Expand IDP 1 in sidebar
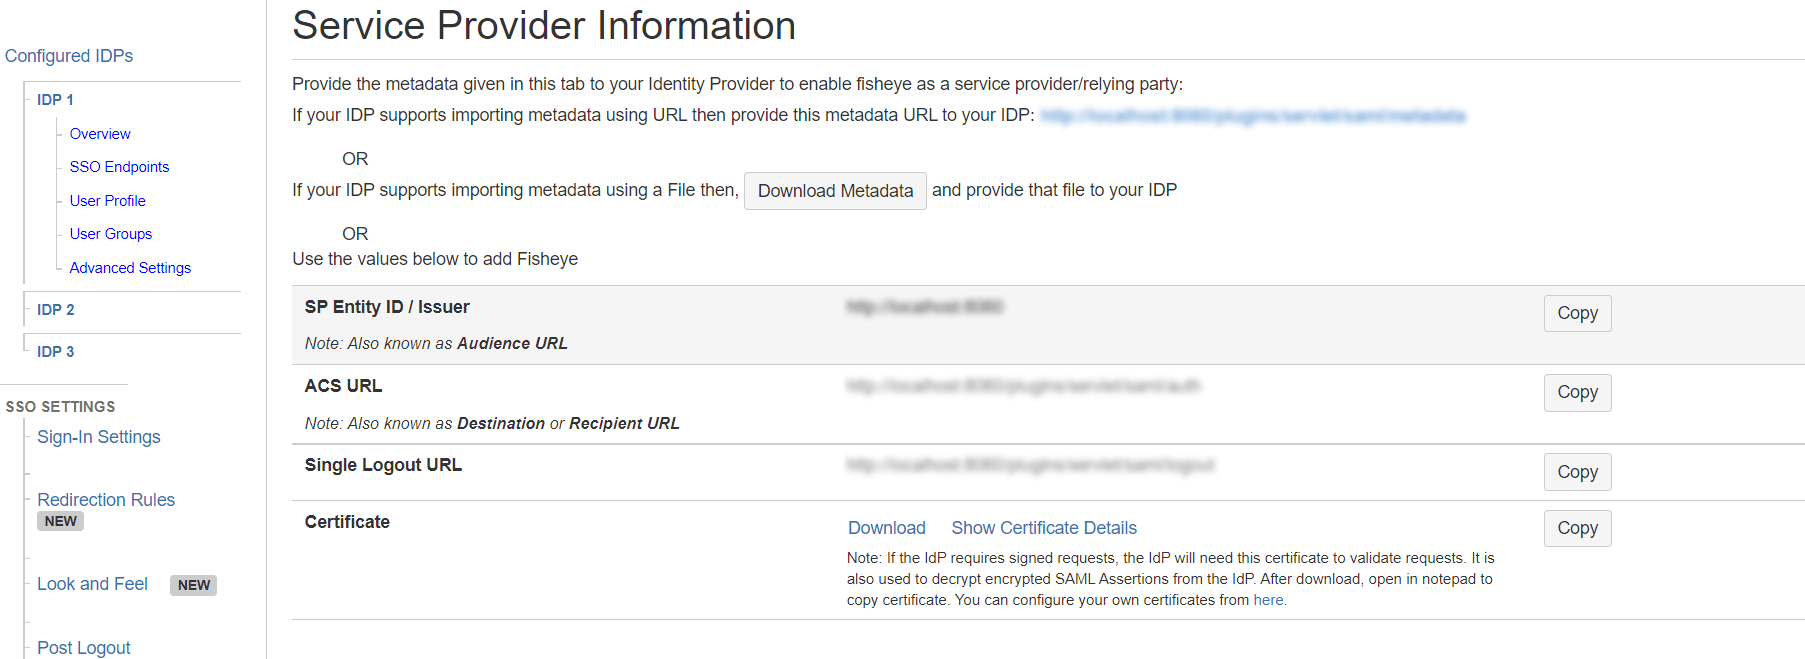Screen dimensions: 1805x659 (x=55, y=100)
